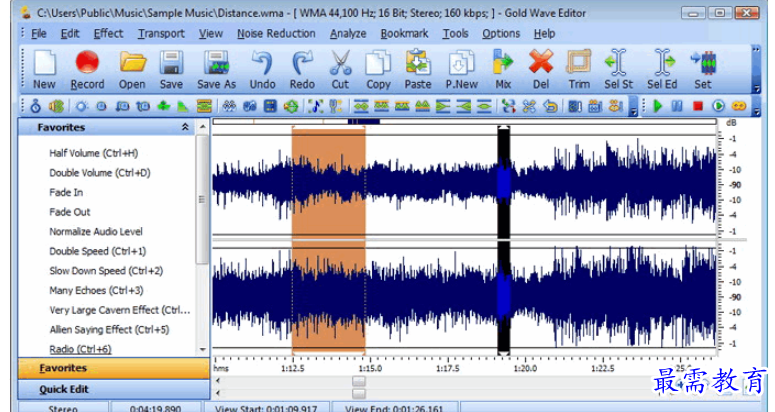
Task: Select the Favorites tab at panel bottom
Action: pyautogui.click(x=114, y=368)
